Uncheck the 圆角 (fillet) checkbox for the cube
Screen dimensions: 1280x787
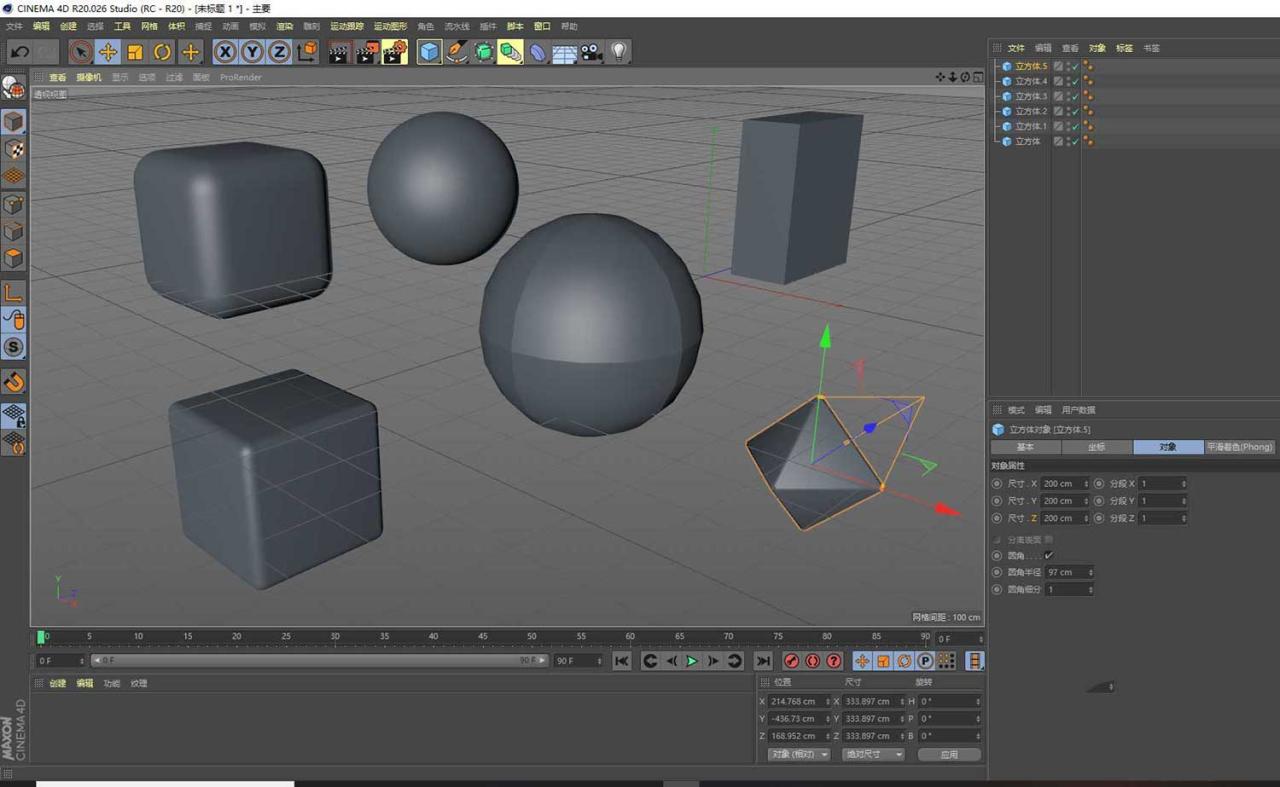[x=1048, y=555]
